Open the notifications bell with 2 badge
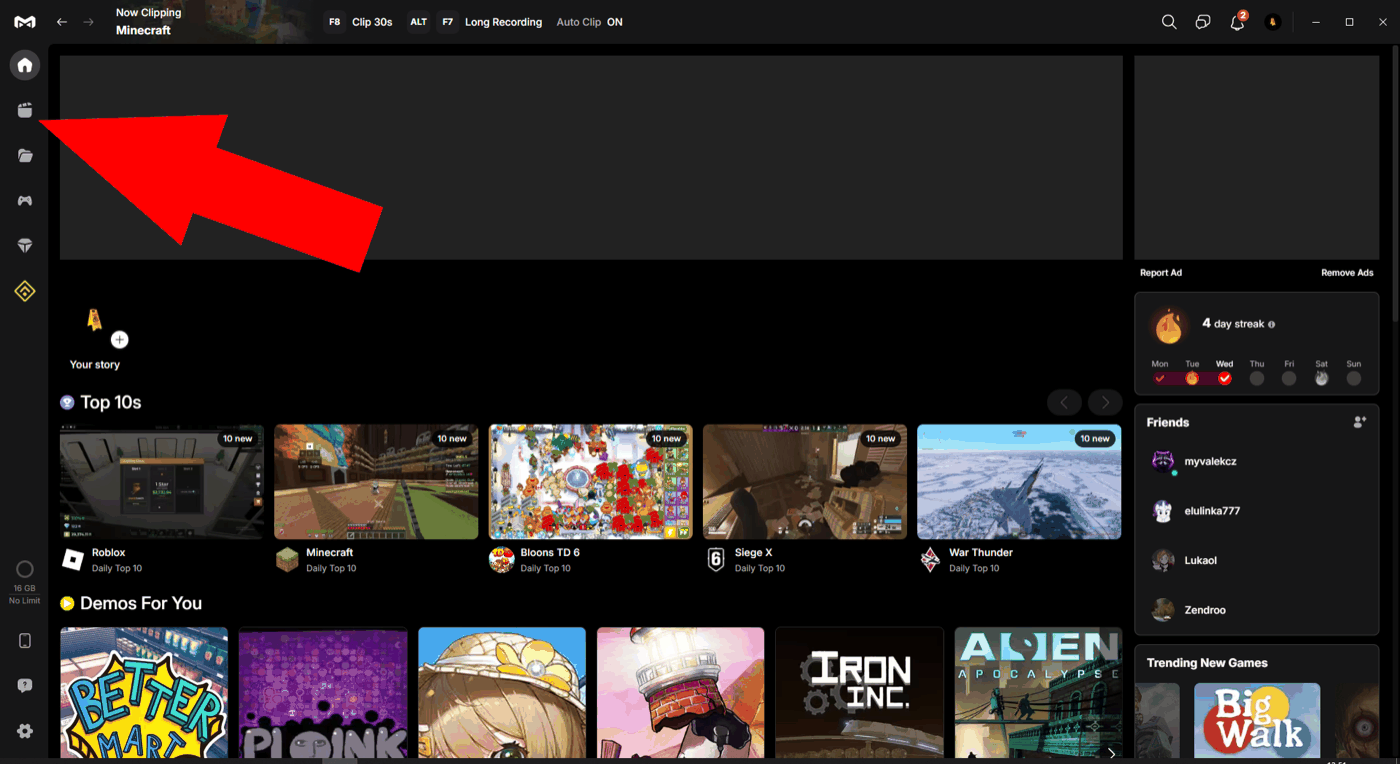The image size is (1400, 764). point(1238,21)
